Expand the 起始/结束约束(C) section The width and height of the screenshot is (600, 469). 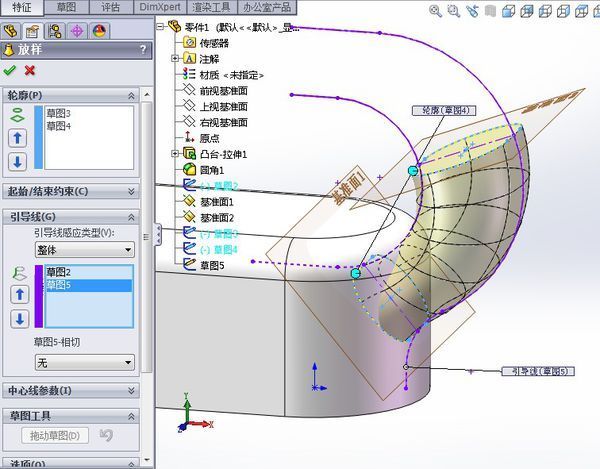(x=131, y=191)
